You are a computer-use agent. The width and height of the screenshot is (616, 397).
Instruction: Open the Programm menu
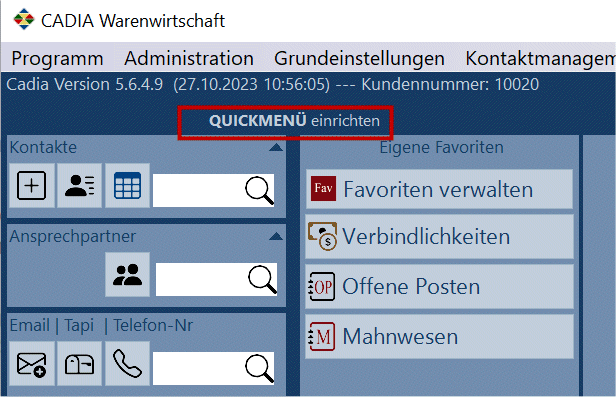pos(57,59)
